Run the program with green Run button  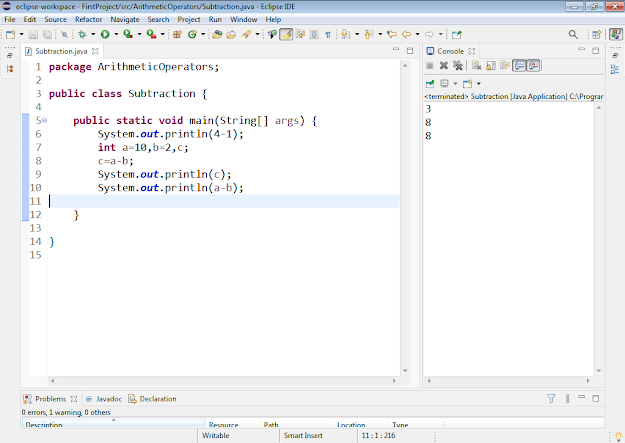point(105,35)
